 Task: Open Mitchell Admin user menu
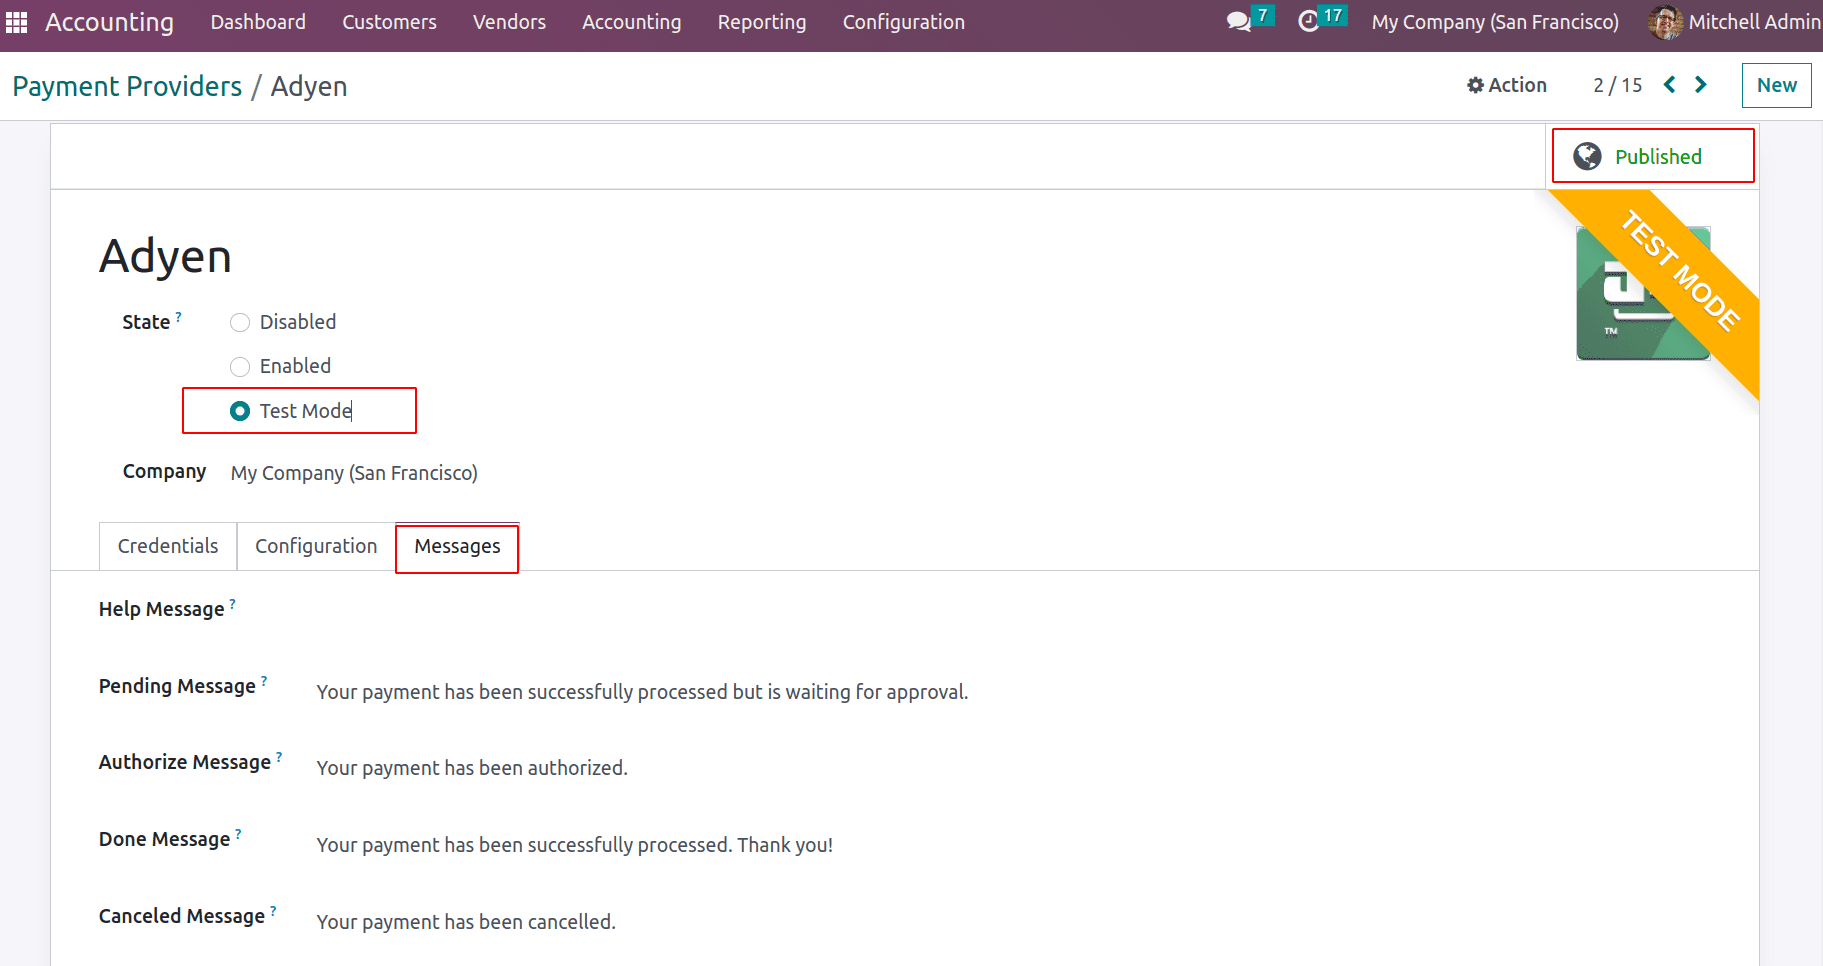pyautogui.click(x=1735, y=22)
